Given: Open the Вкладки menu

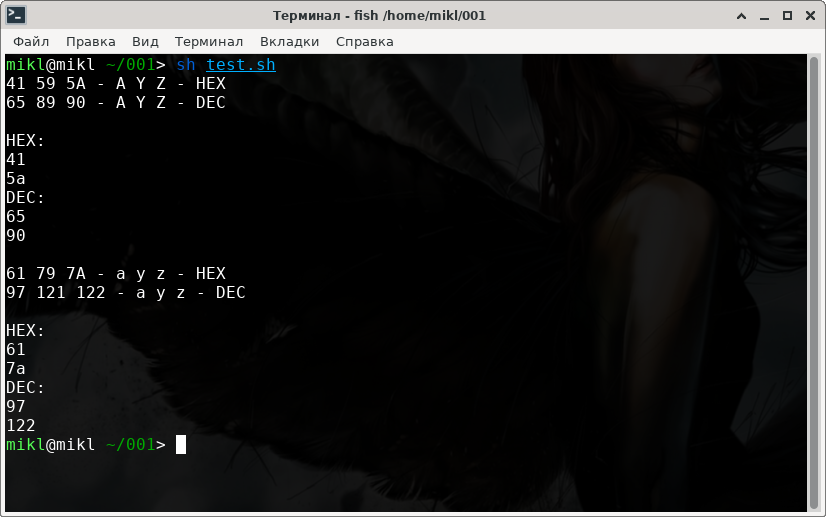Looking at the screenshot, I should coord(289,41).
